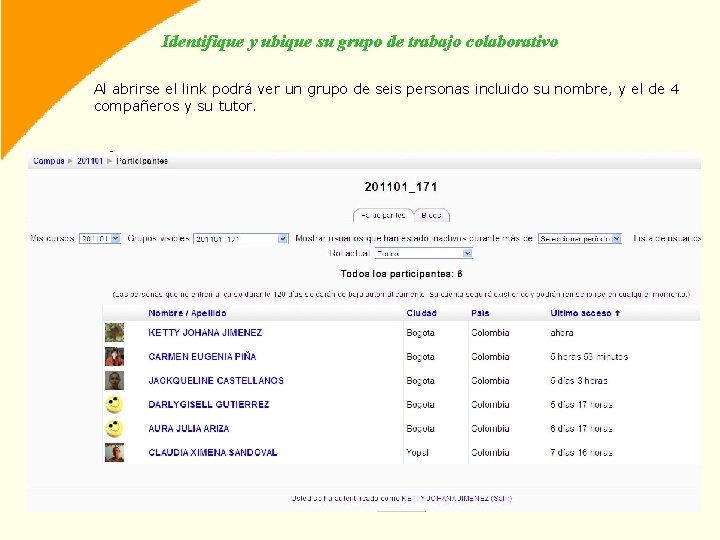720x540 pixels.
Task: Go to 201101 in the breadcrumb
Action: point(90,161)
